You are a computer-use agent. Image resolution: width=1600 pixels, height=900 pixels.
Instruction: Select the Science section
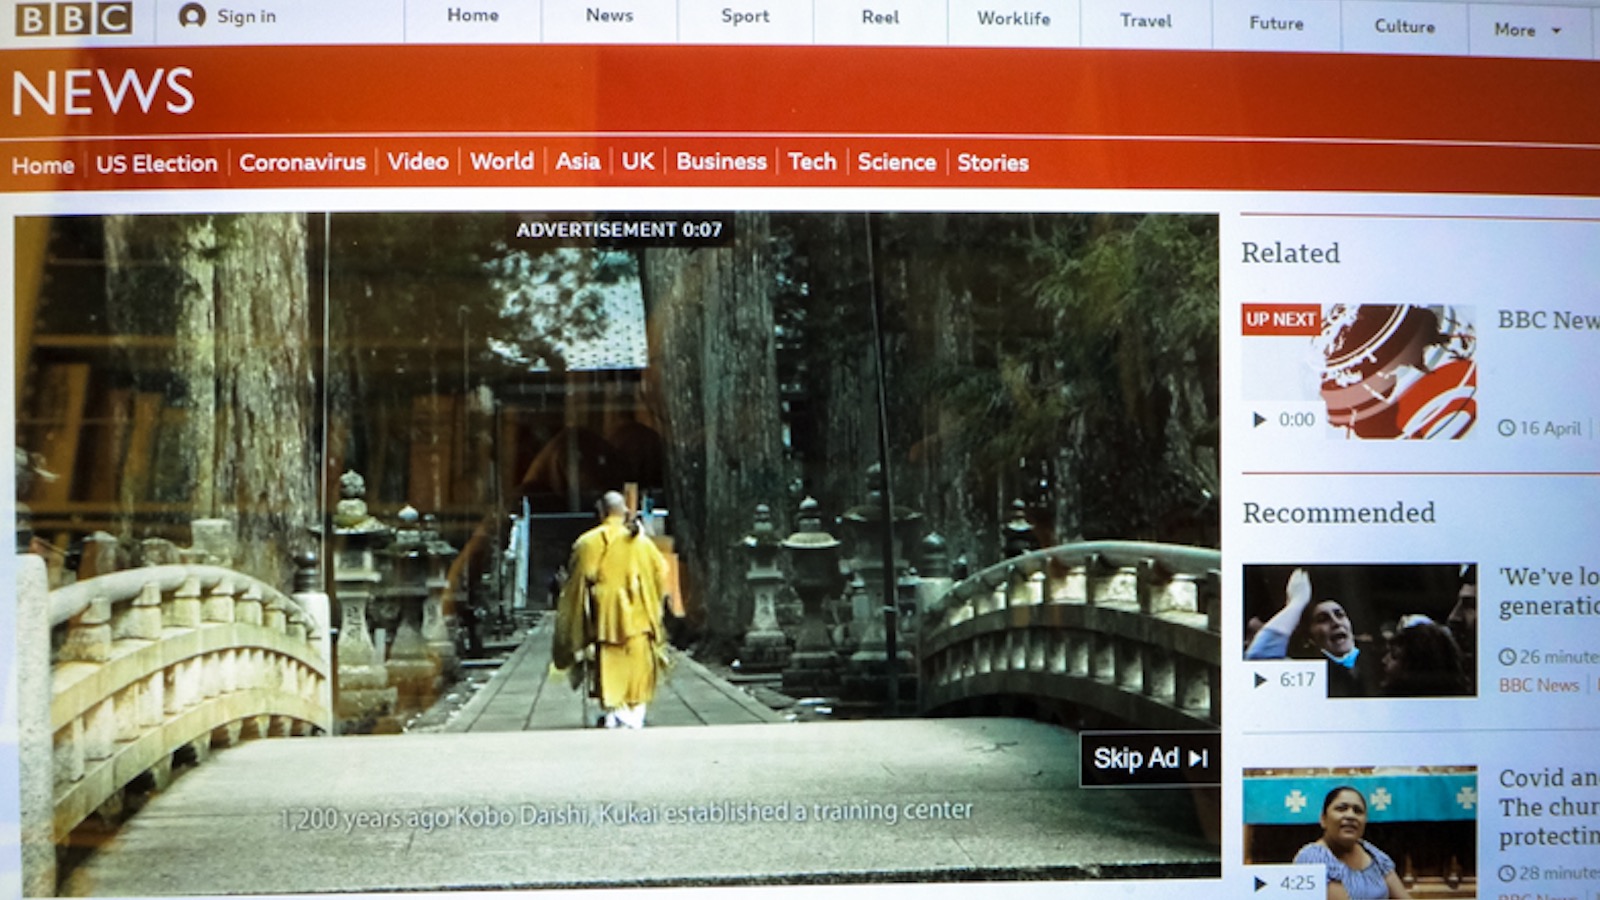(897, 162)
